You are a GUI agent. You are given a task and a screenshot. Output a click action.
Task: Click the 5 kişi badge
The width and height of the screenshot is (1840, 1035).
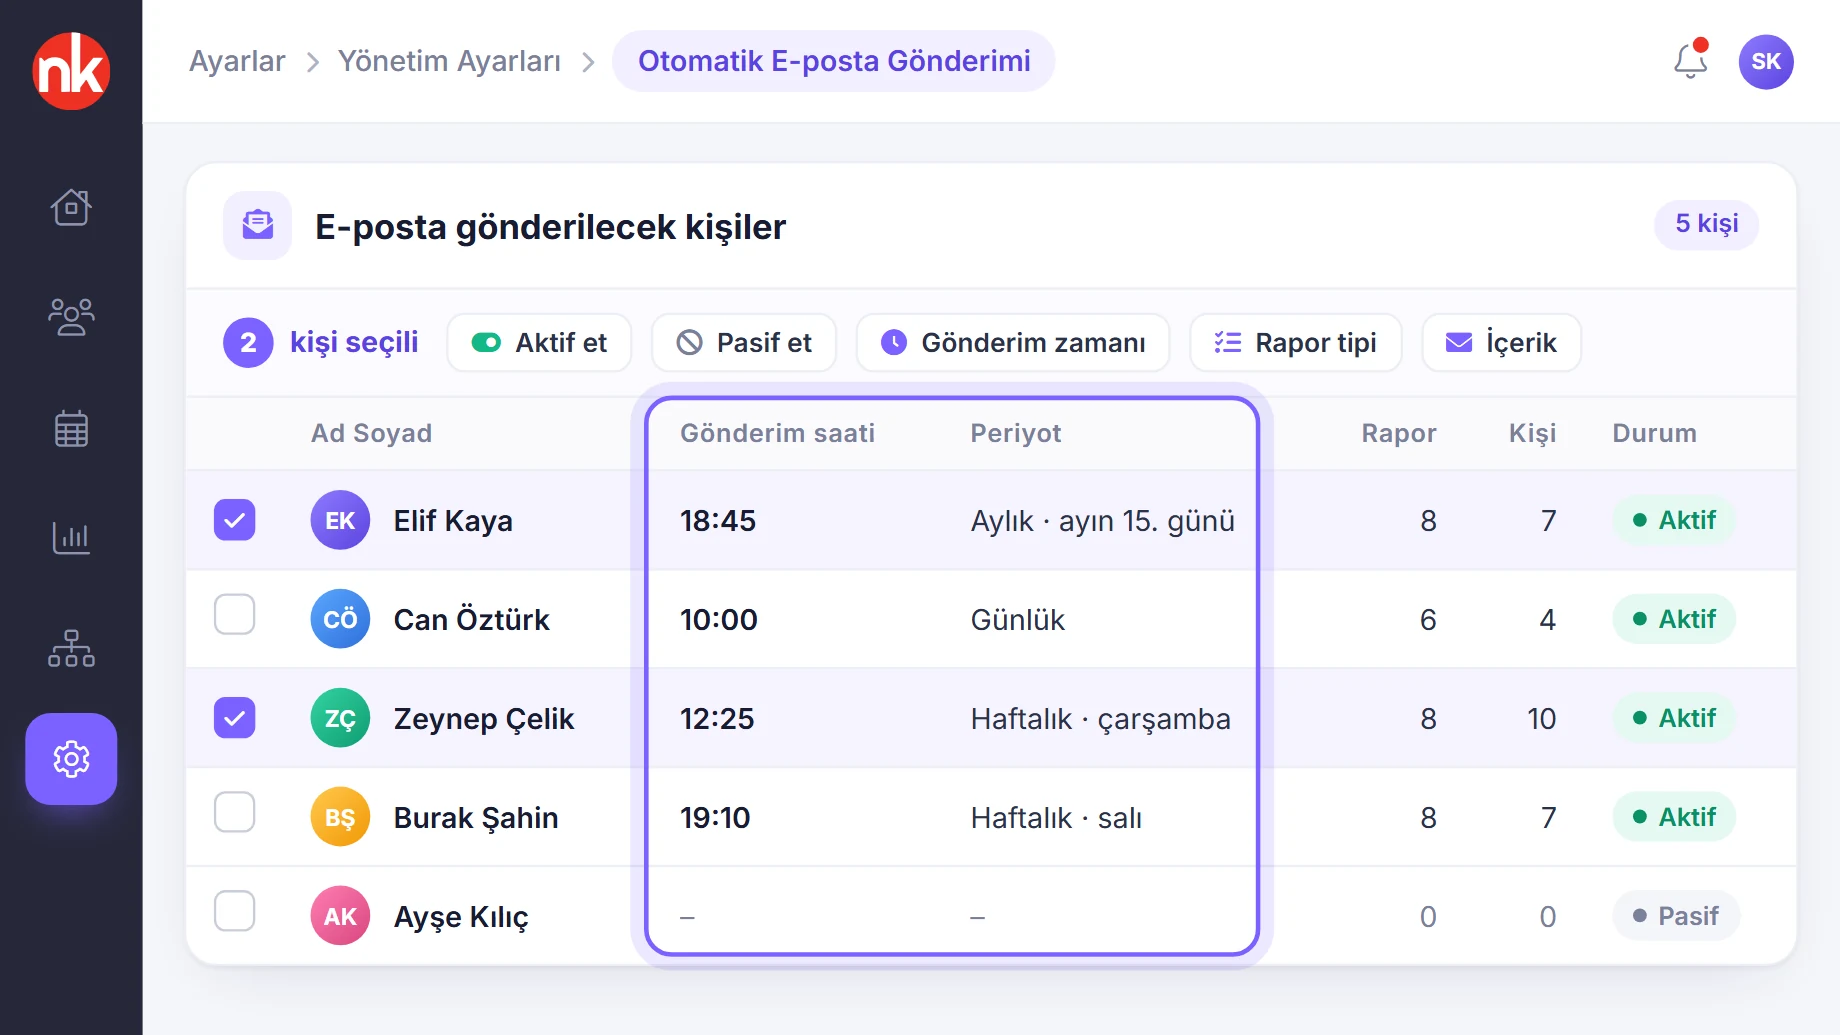pyautogui.click(x=1707, y=224)
